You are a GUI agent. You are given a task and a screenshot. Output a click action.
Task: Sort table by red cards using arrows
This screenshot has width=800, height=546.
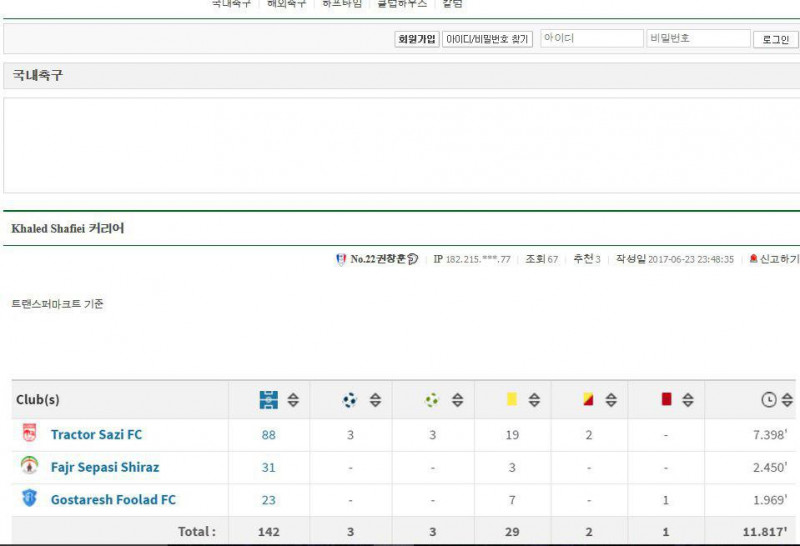tap(688, 400)
